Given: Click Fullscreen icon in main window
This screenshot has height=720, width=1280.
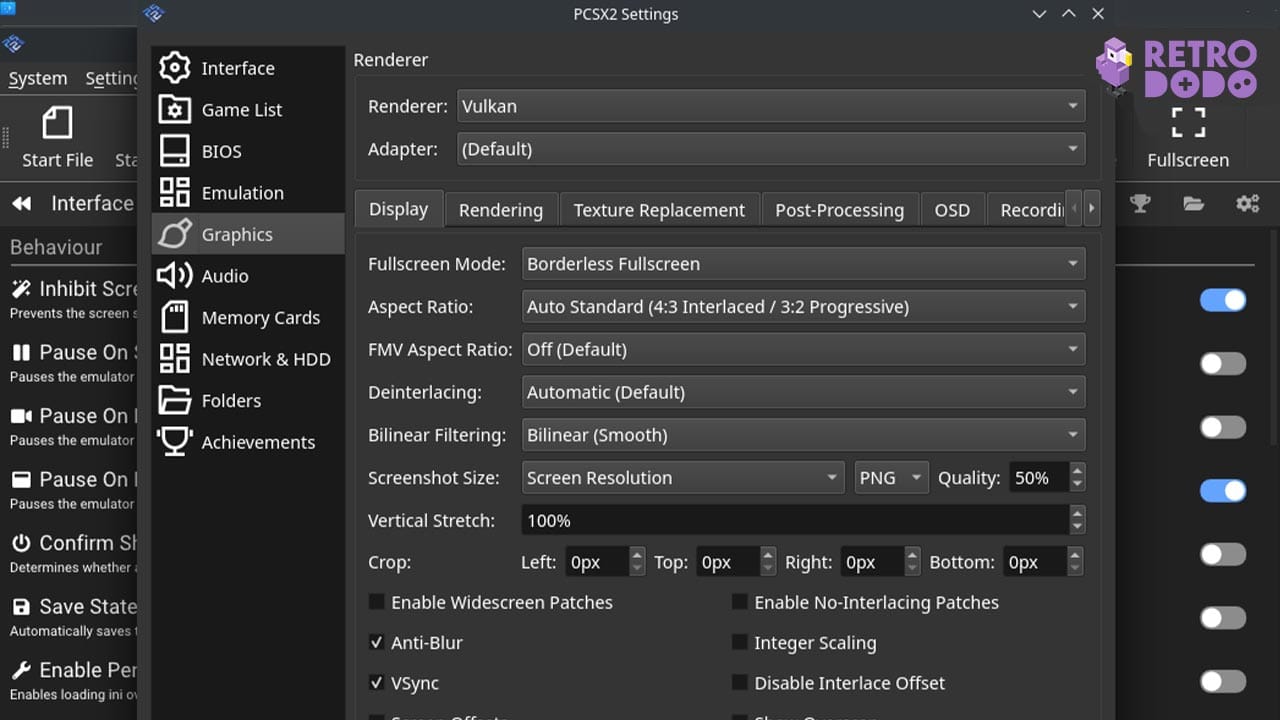Looking at the screenshot, I should [x=1188, y=137].
